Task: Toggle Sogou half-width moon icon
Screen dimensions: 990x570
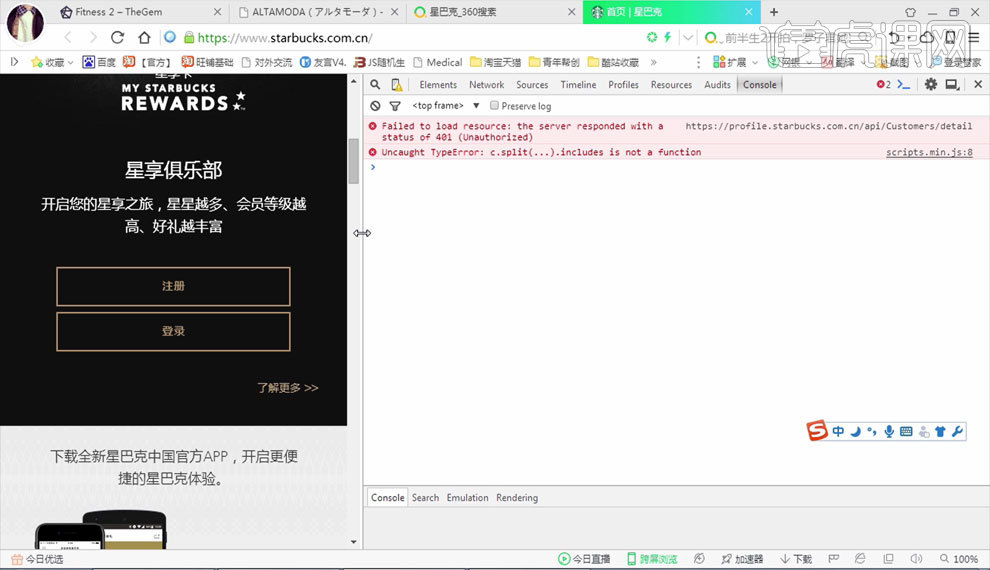Action: (856, 431)
